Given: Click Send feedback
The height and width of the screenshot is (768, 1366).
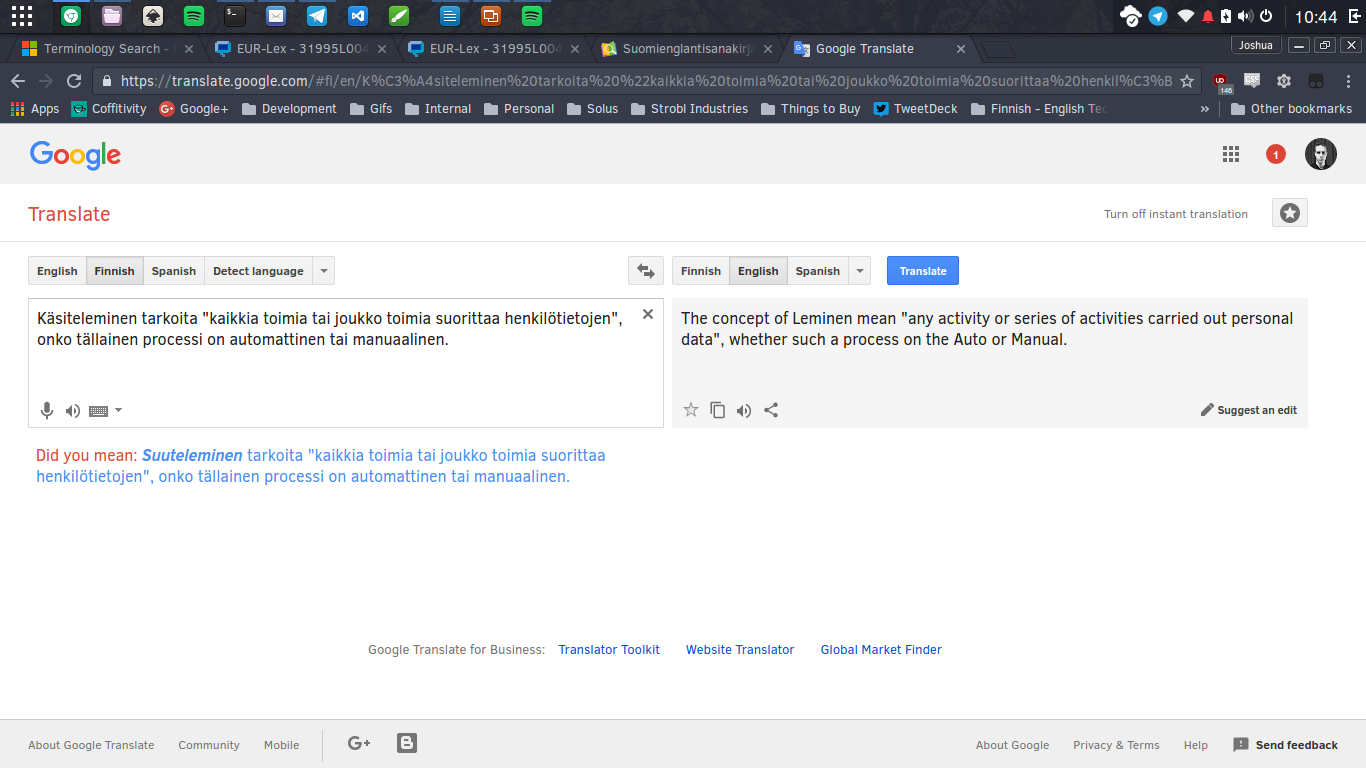Looking at the screenshot, I should tap(1285, 745).
